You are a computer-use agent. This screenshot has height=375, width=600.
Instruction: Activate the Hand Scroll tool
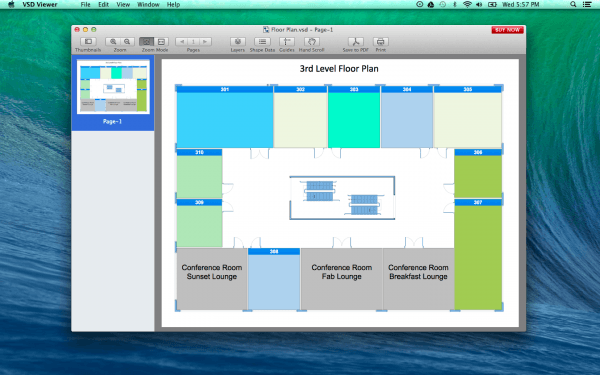tap(311, 42)
